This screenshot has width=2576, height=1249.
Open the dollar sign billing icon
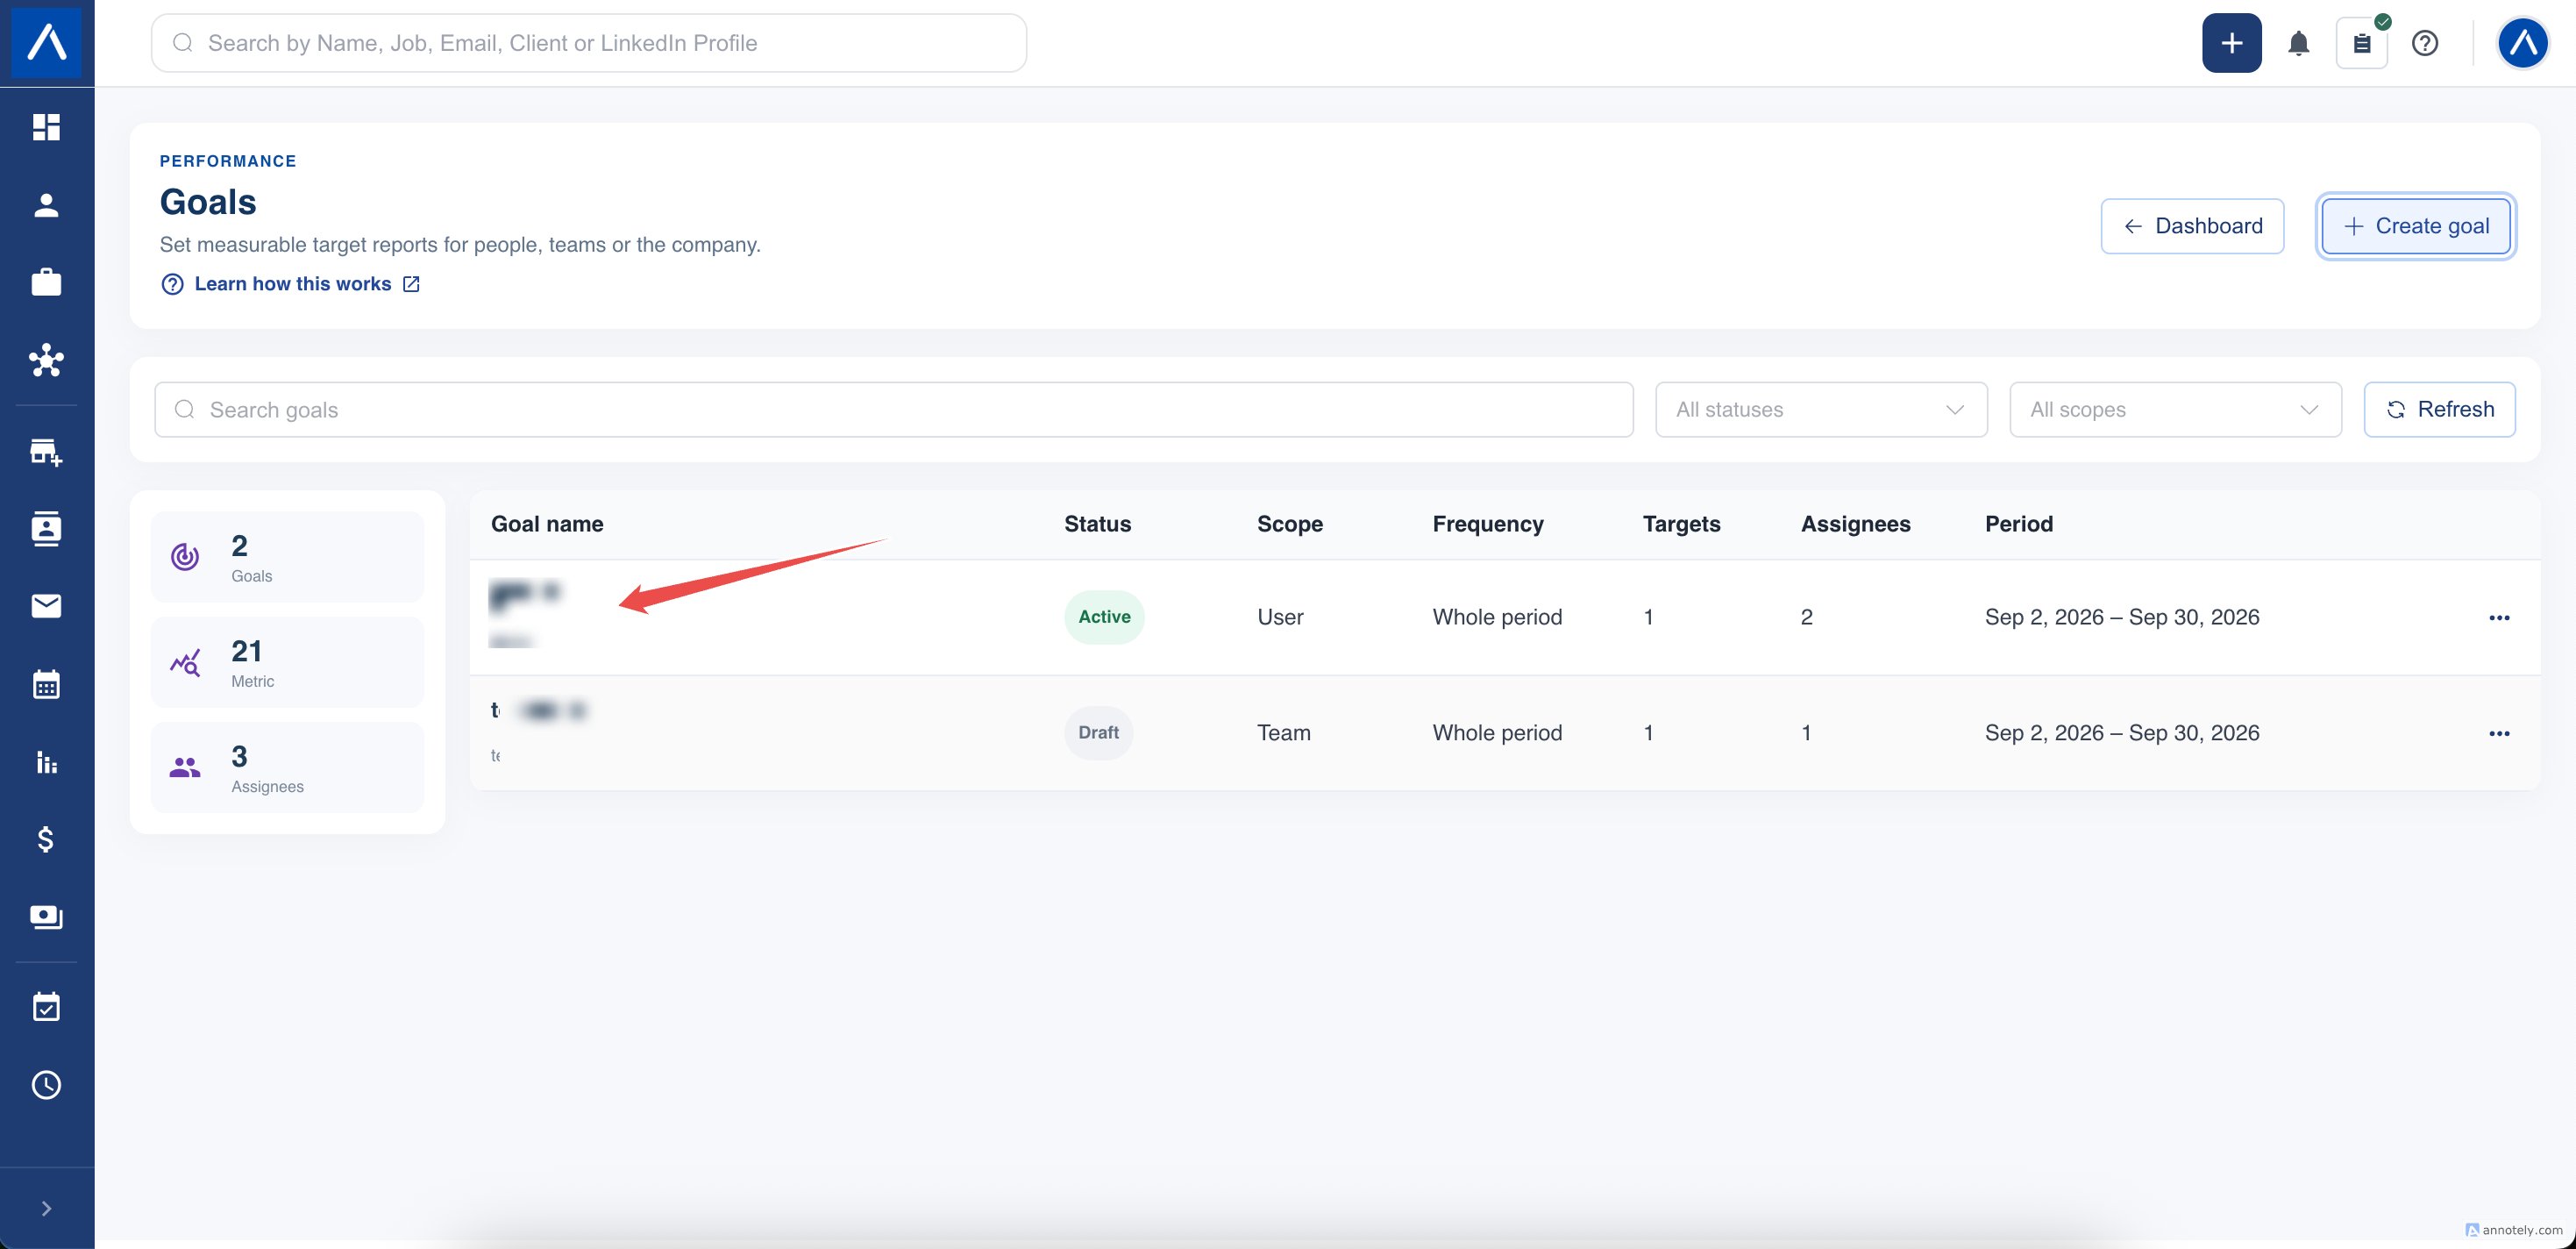point(46,839)
